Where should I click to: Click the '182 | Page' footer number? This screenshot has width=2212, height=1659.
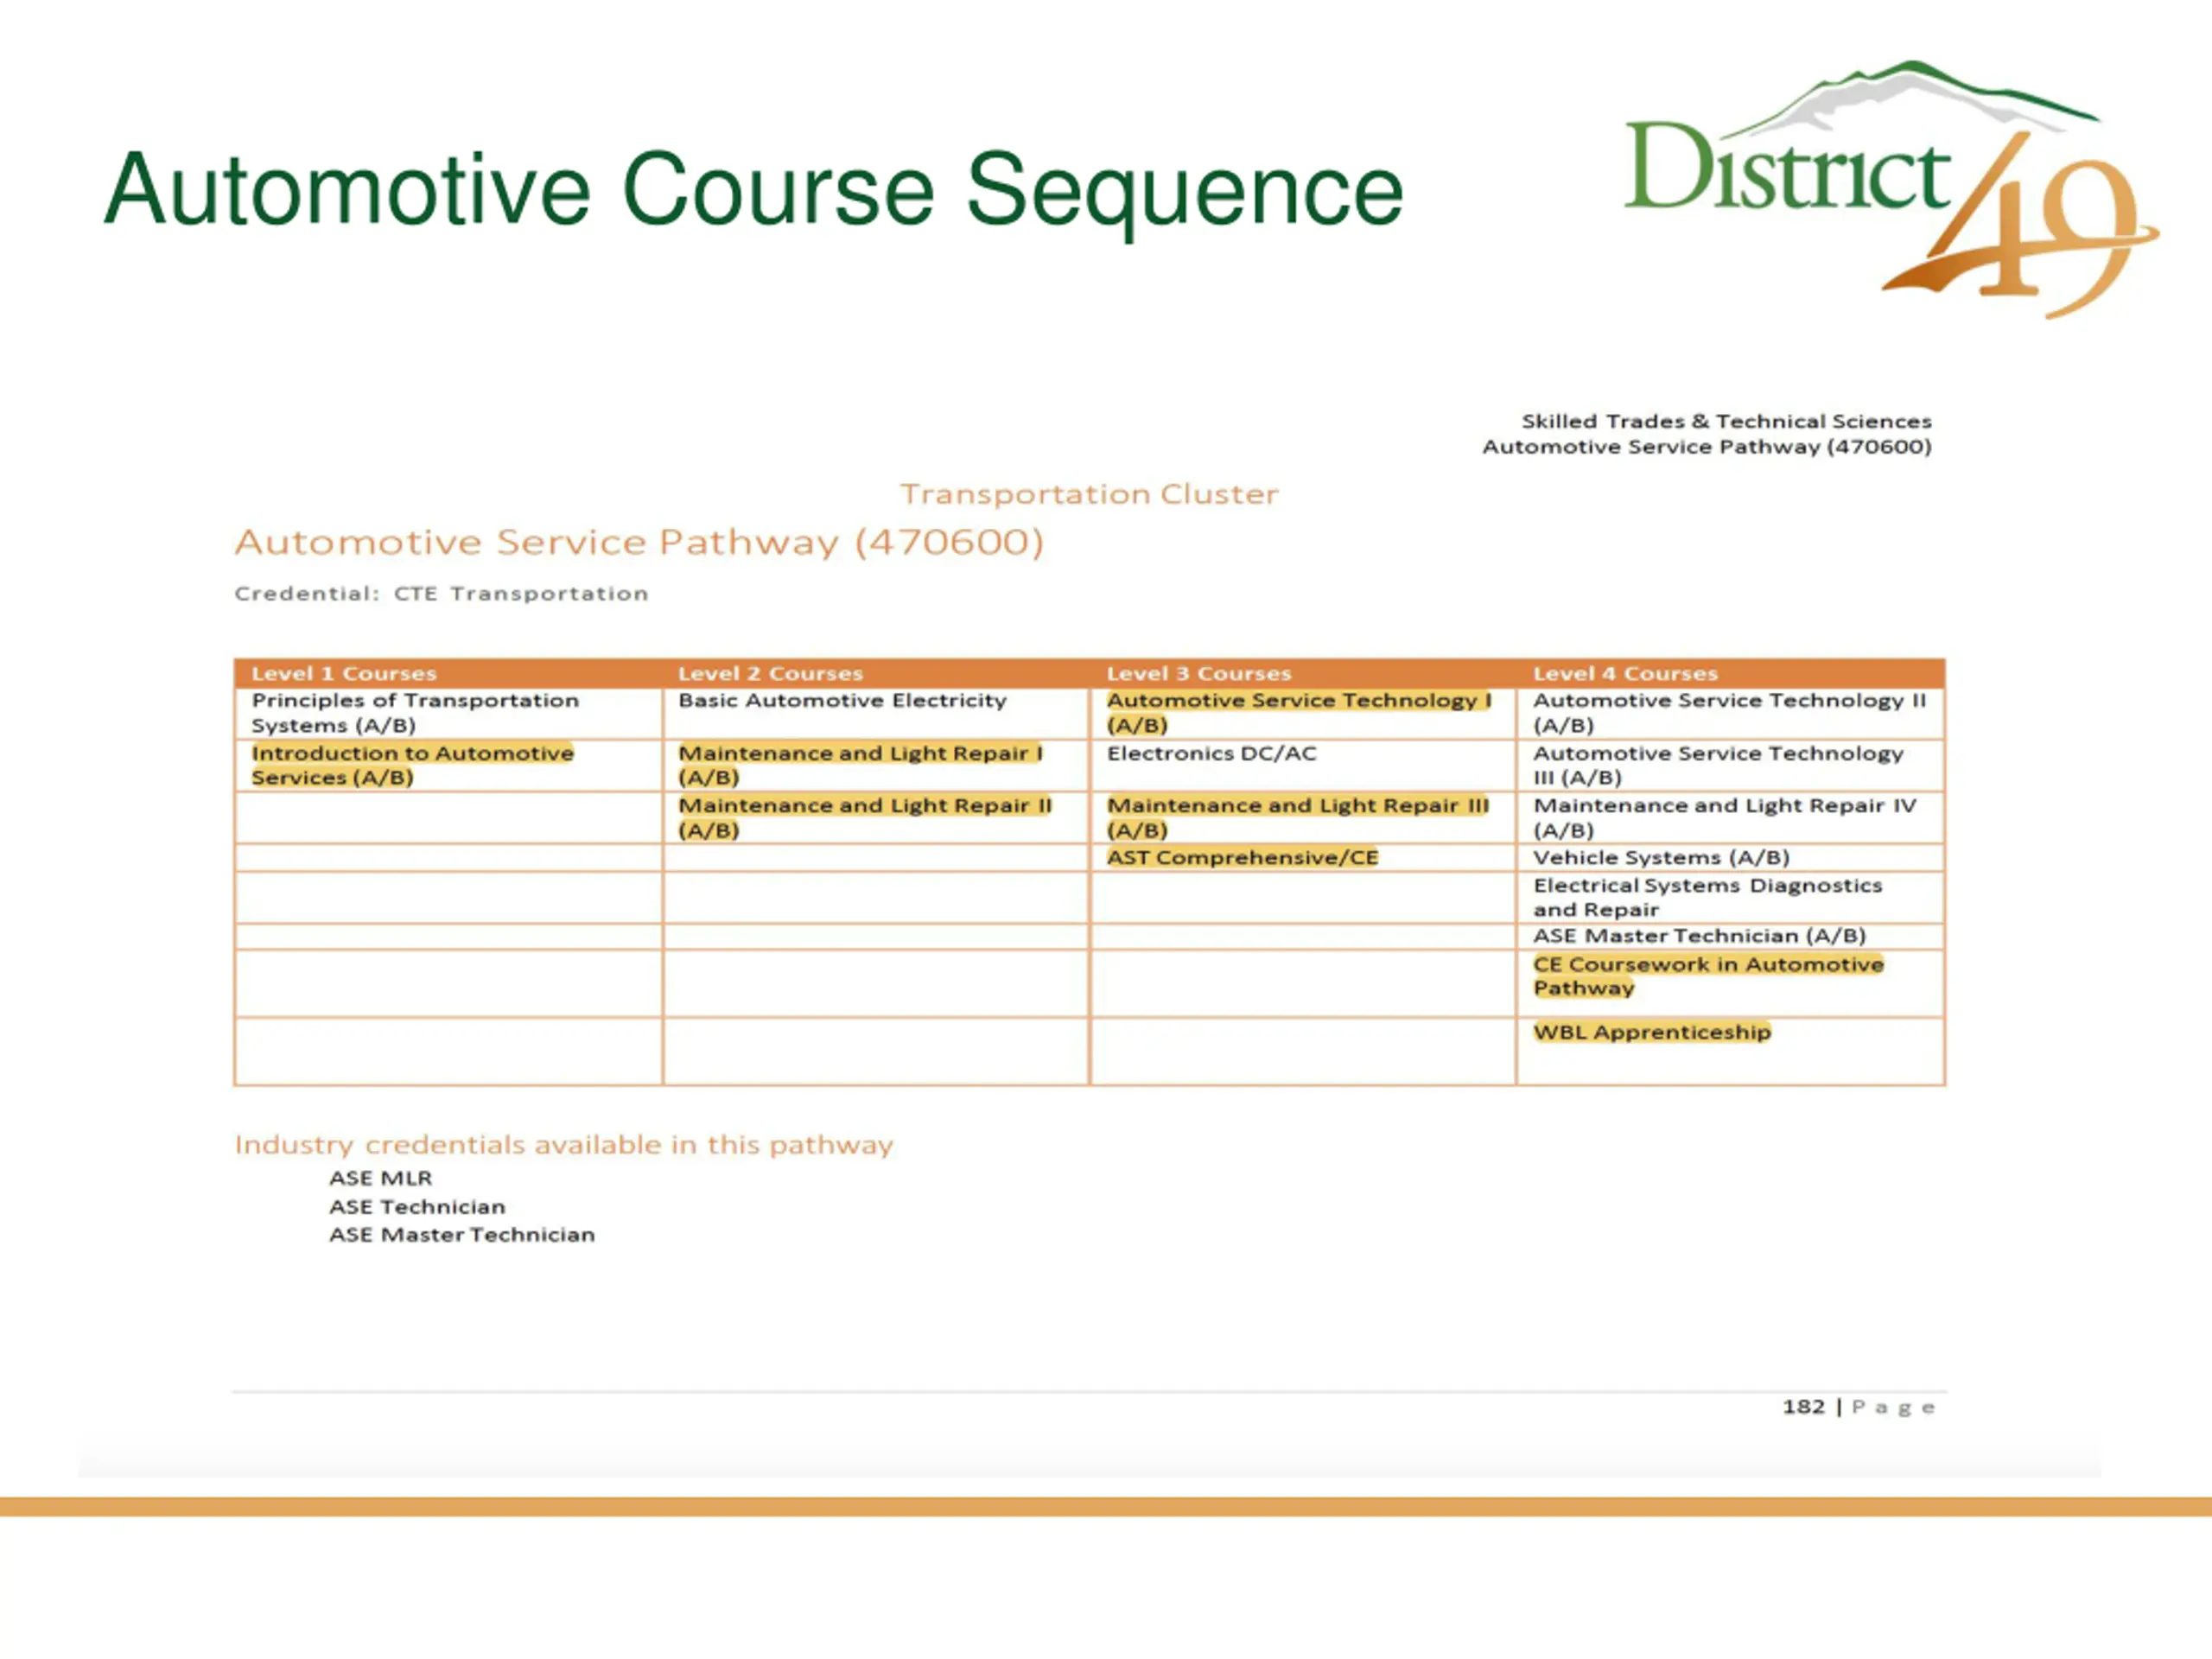click(x=1858, y=1407)
